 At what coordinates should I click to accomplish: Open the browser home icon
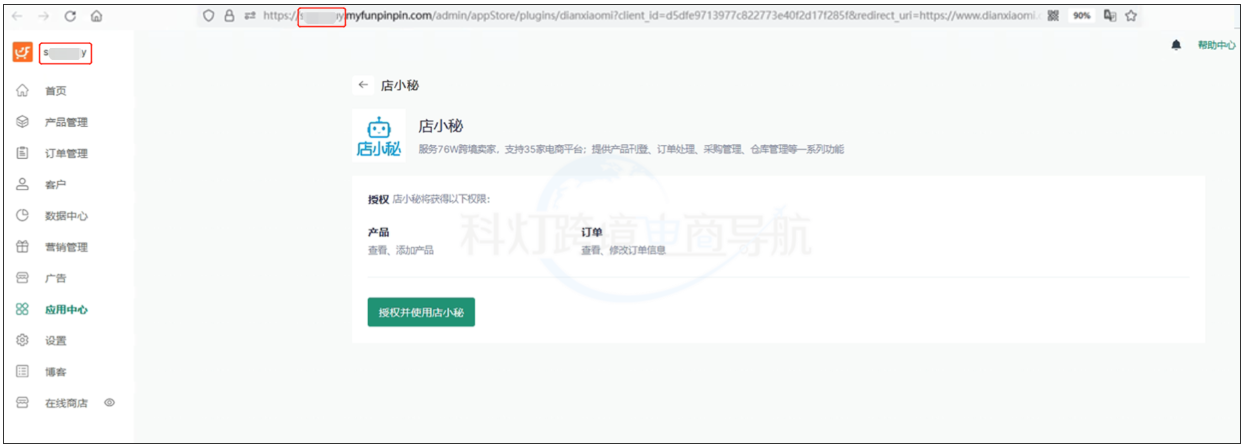tap(96, 16)
